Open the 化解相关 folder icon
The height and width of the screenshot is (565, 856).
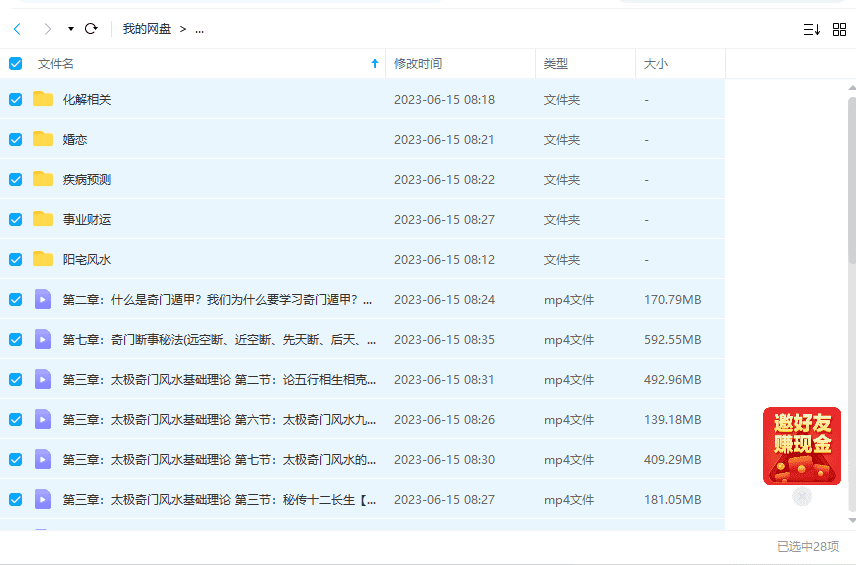(x=43, y=99)
